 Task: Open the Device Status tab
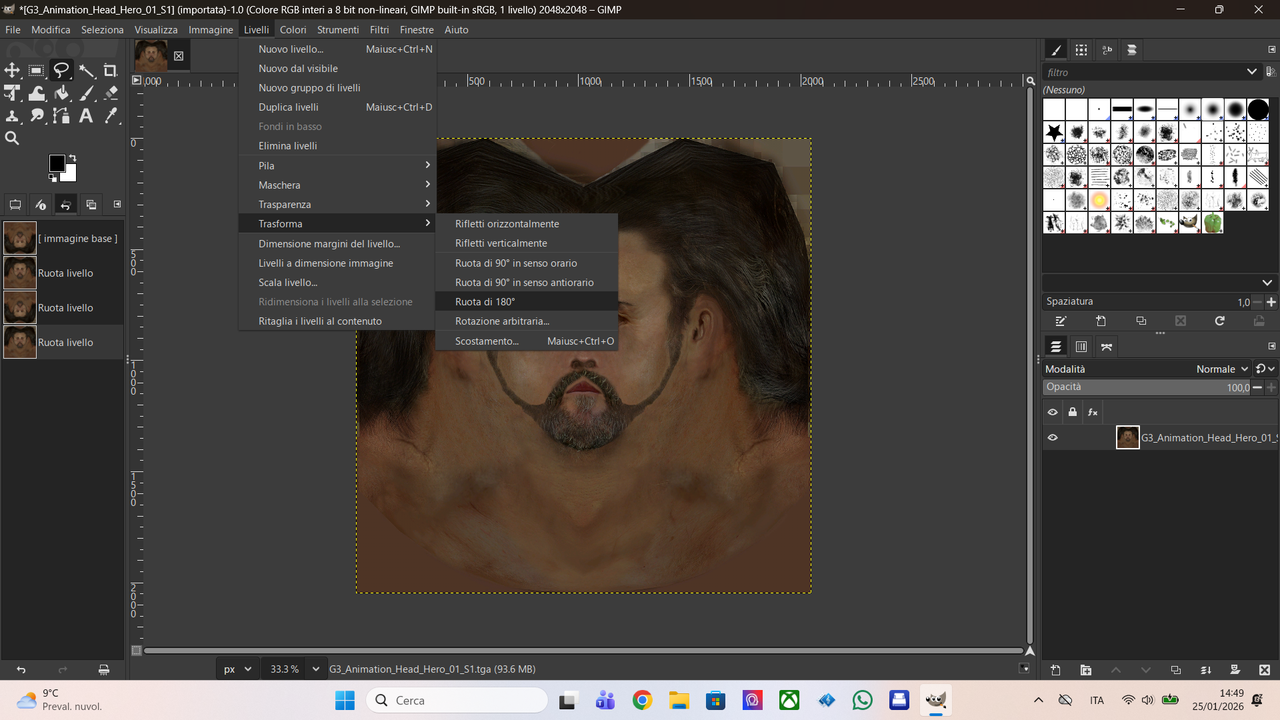tap(40, 204)
